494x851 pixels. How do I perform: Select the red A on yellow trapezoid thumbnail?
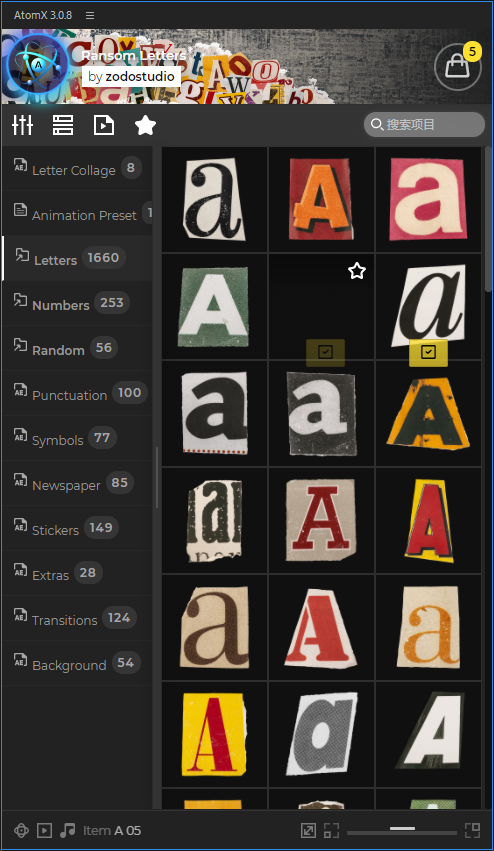point(428,520)
